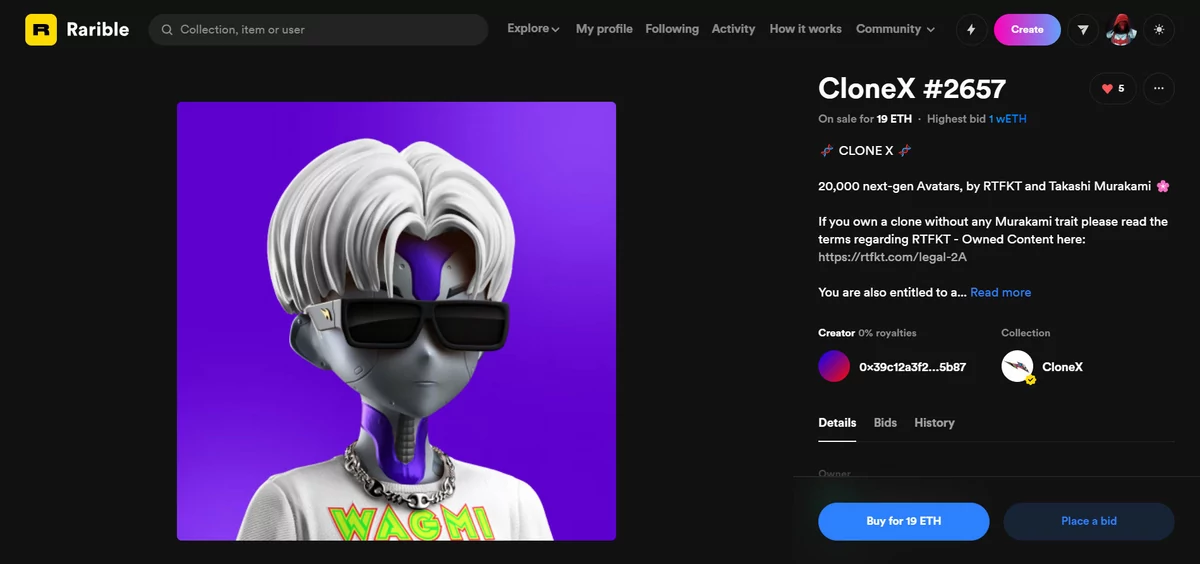This screenshot has width=1200, height=564.
Task: Switch to the Bids tab
Action: coord(885,423)
